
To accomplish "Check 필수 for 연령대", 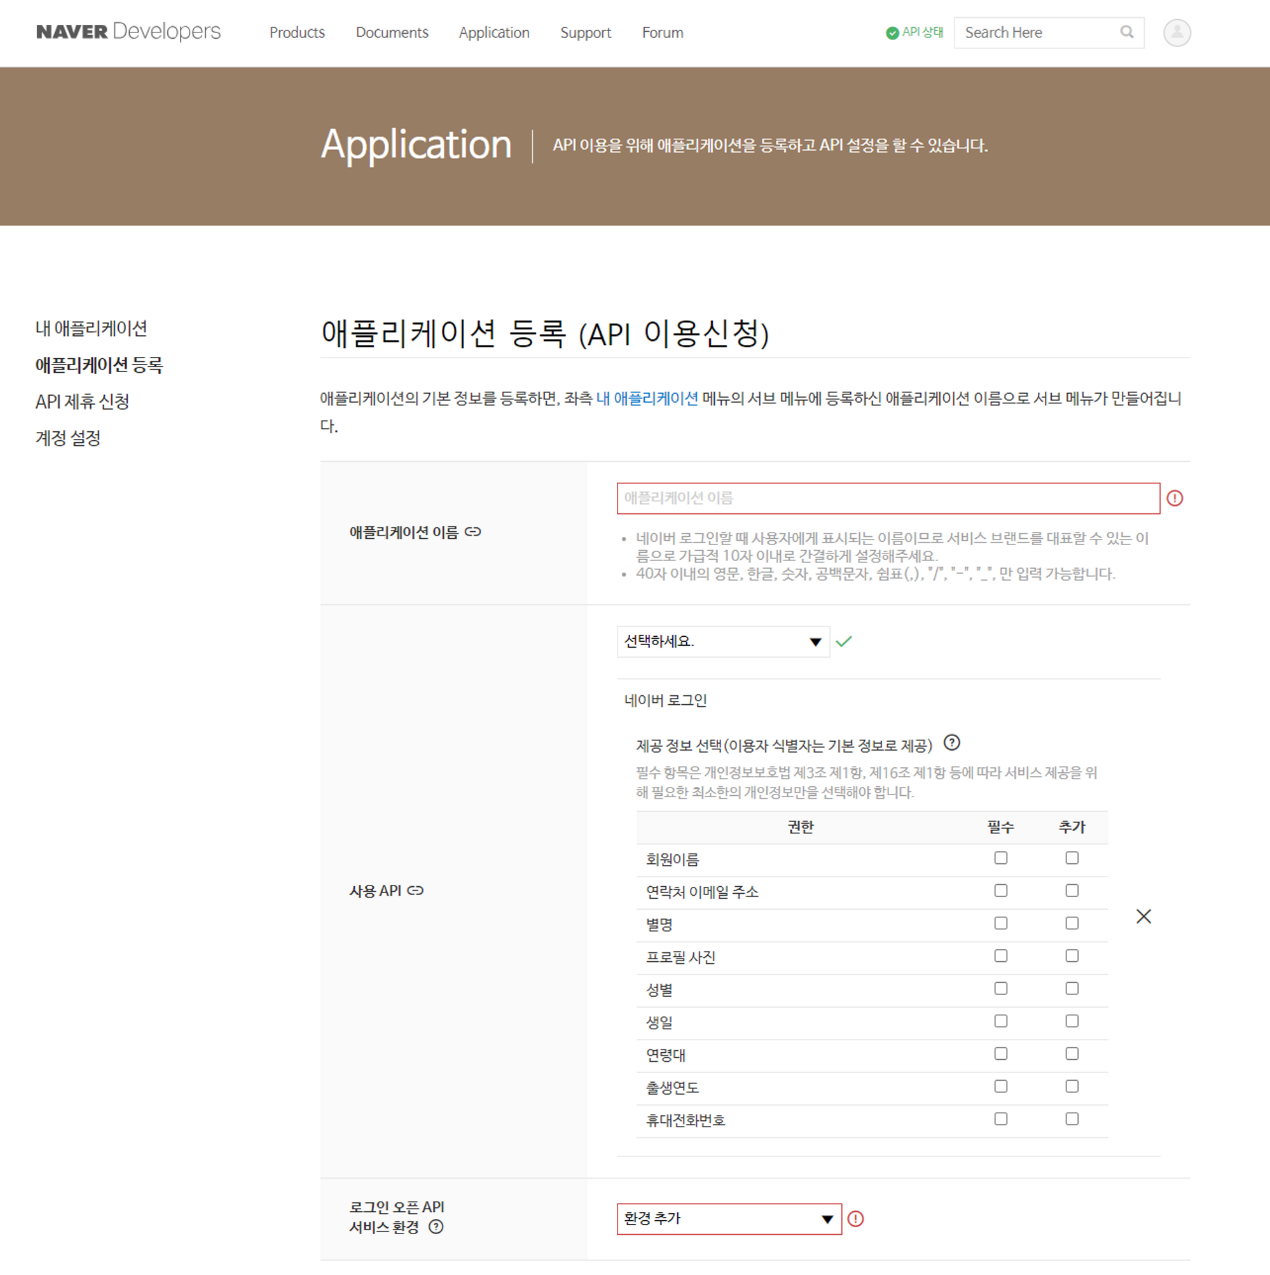I will [x=1001, y=1054].
